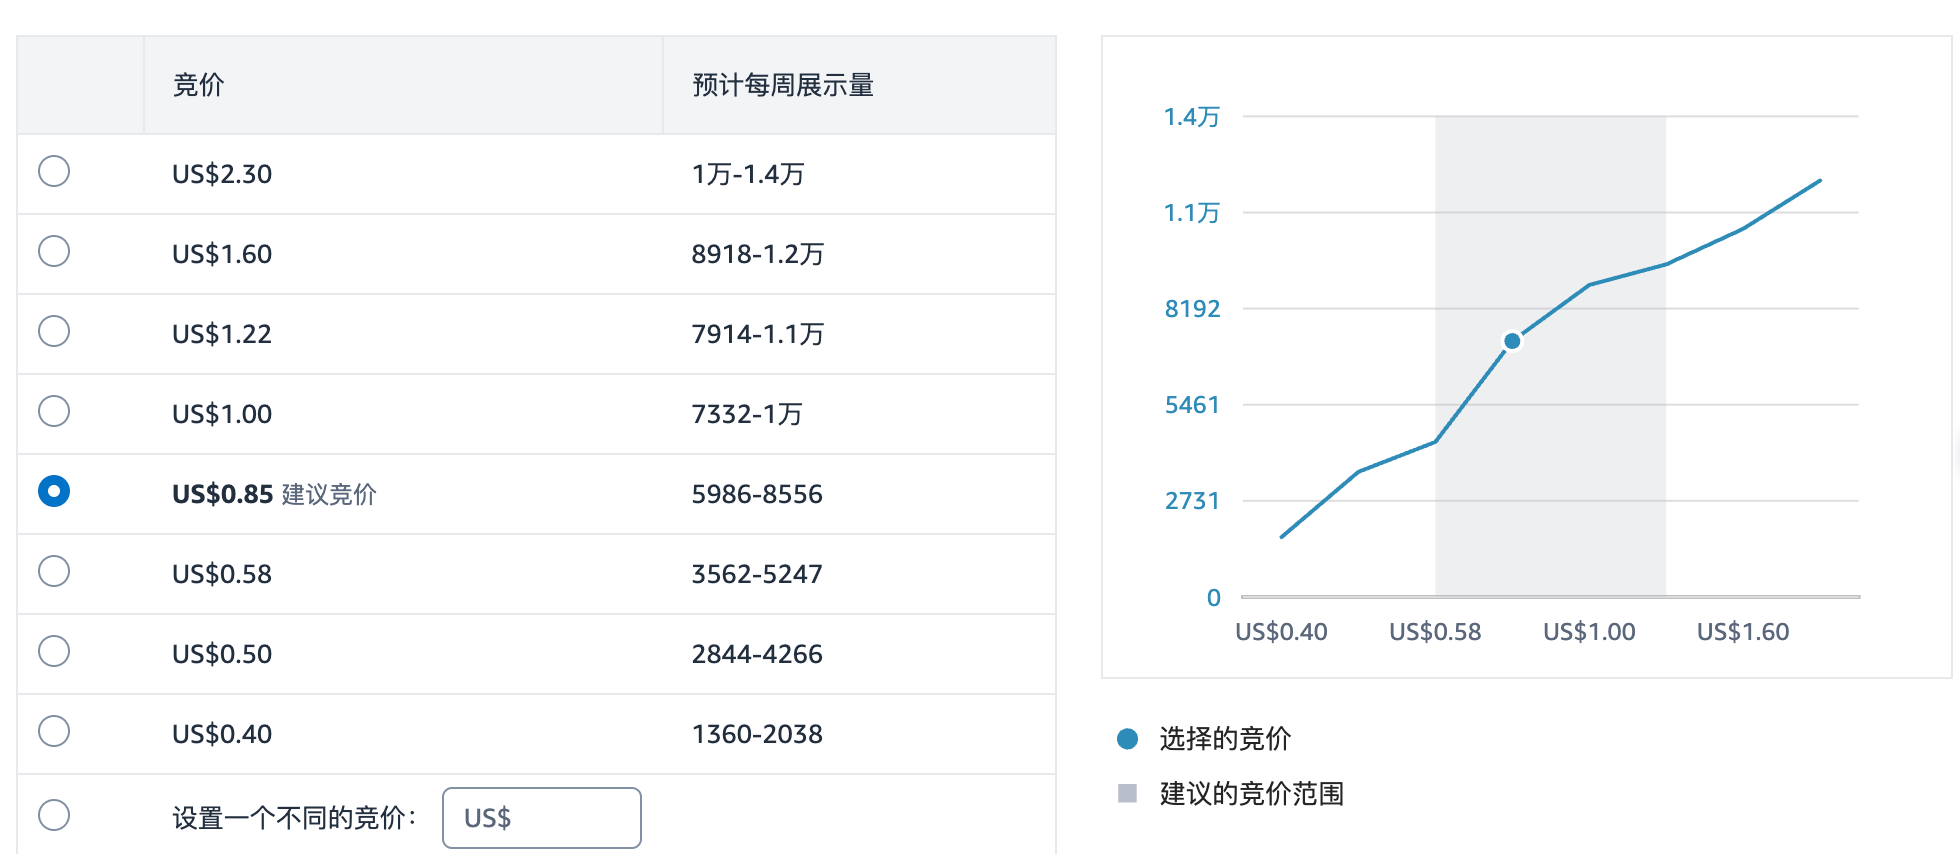Screen dimensions: 1960x854
Task: Select the US$2.30 bid radio button
Action: click(x=54, y=171)
